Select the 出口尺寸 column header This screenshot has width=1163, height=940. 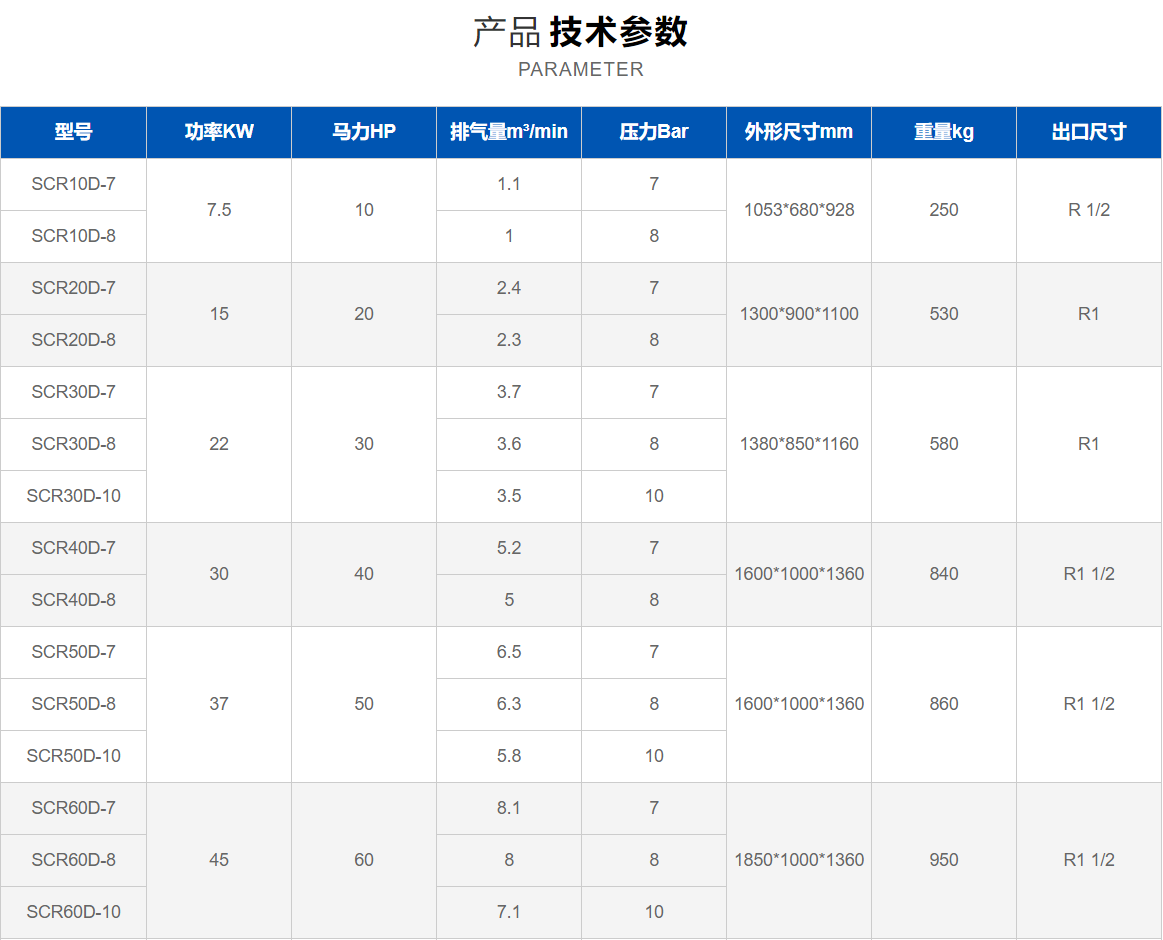point(1089,132)
